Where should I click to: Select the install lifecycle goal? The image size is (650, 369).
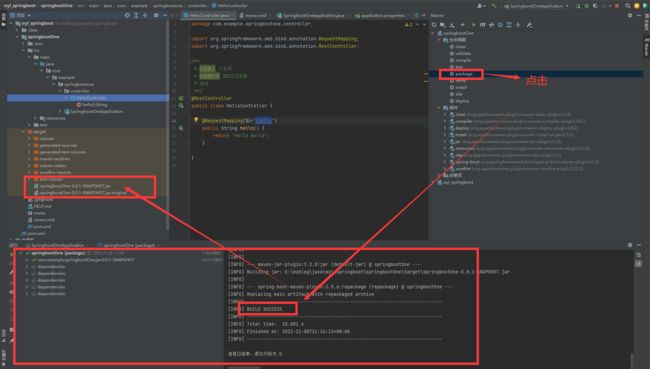(x=461, y=87)
